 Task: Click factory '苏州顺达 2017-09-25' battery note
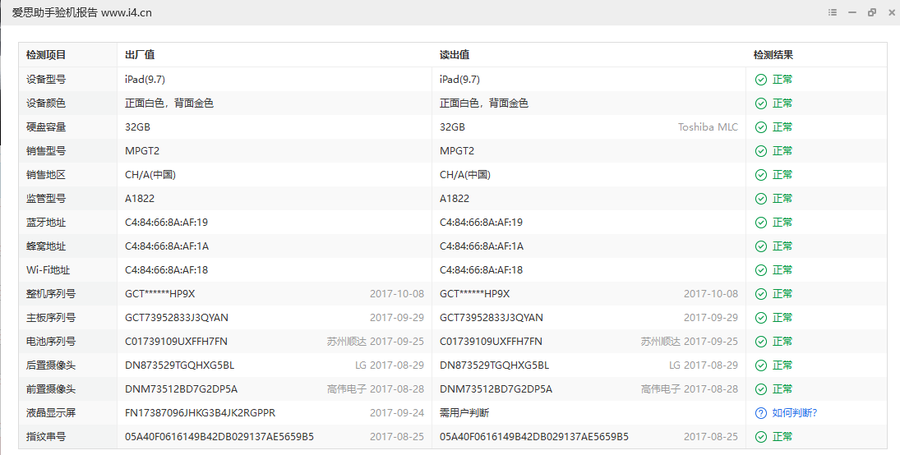click(375, 341)
